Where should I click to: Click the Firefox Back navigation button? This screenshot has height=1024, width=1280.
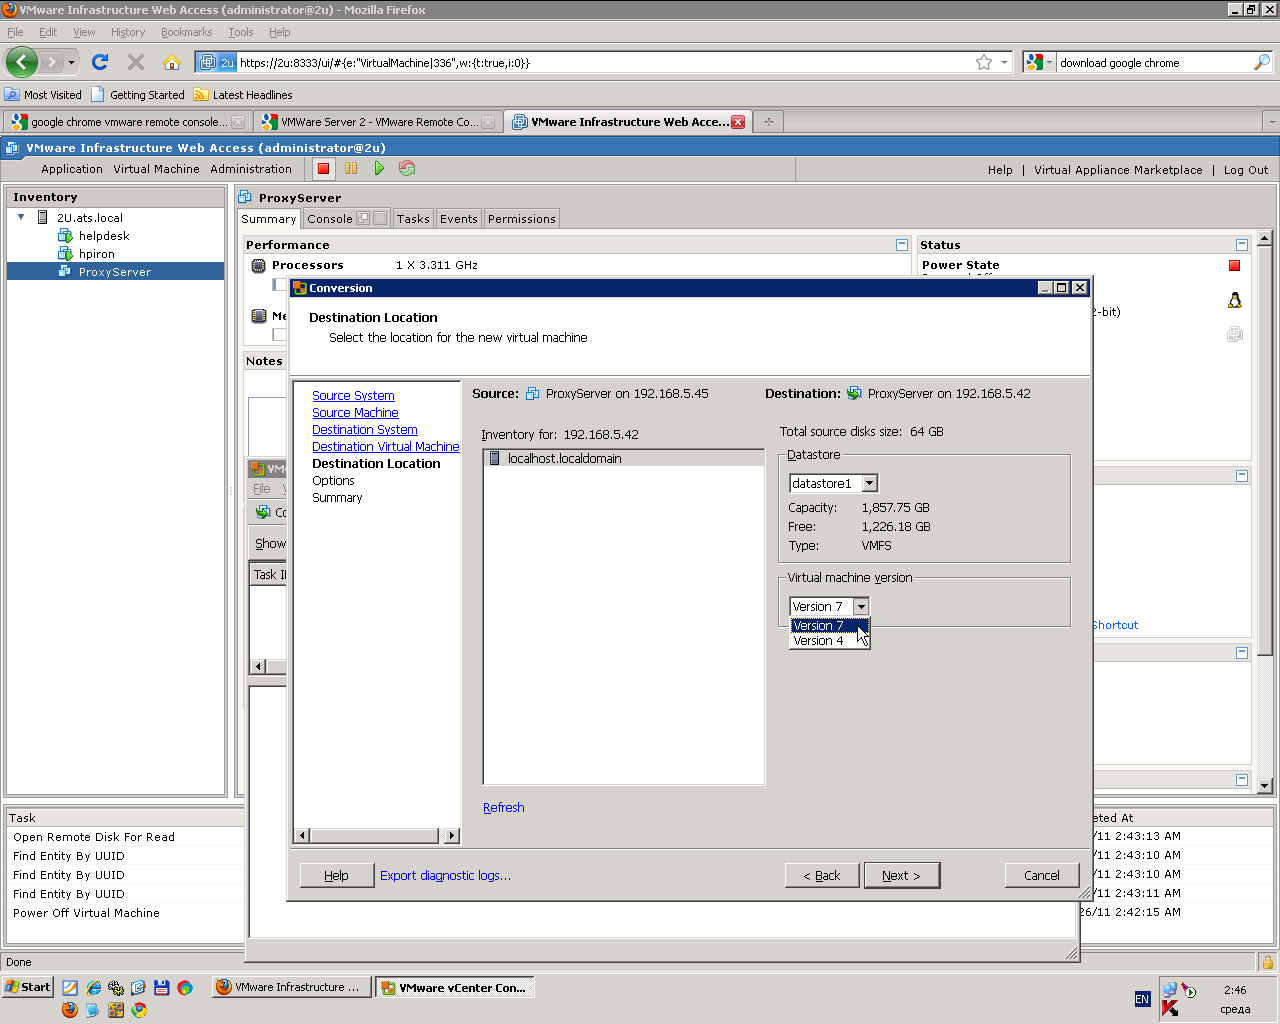(22, 62)
